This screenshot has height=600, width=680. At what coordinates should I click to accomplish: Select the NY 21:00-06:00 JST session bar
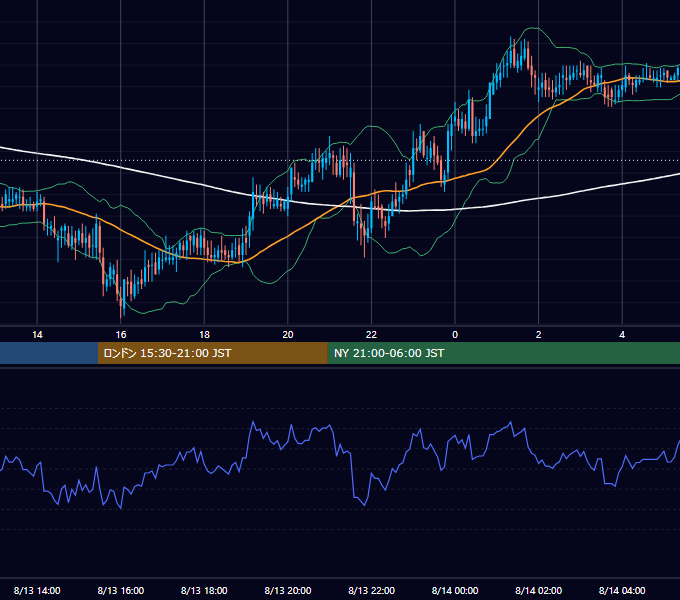pyautogui.click(x=503, y=353)
